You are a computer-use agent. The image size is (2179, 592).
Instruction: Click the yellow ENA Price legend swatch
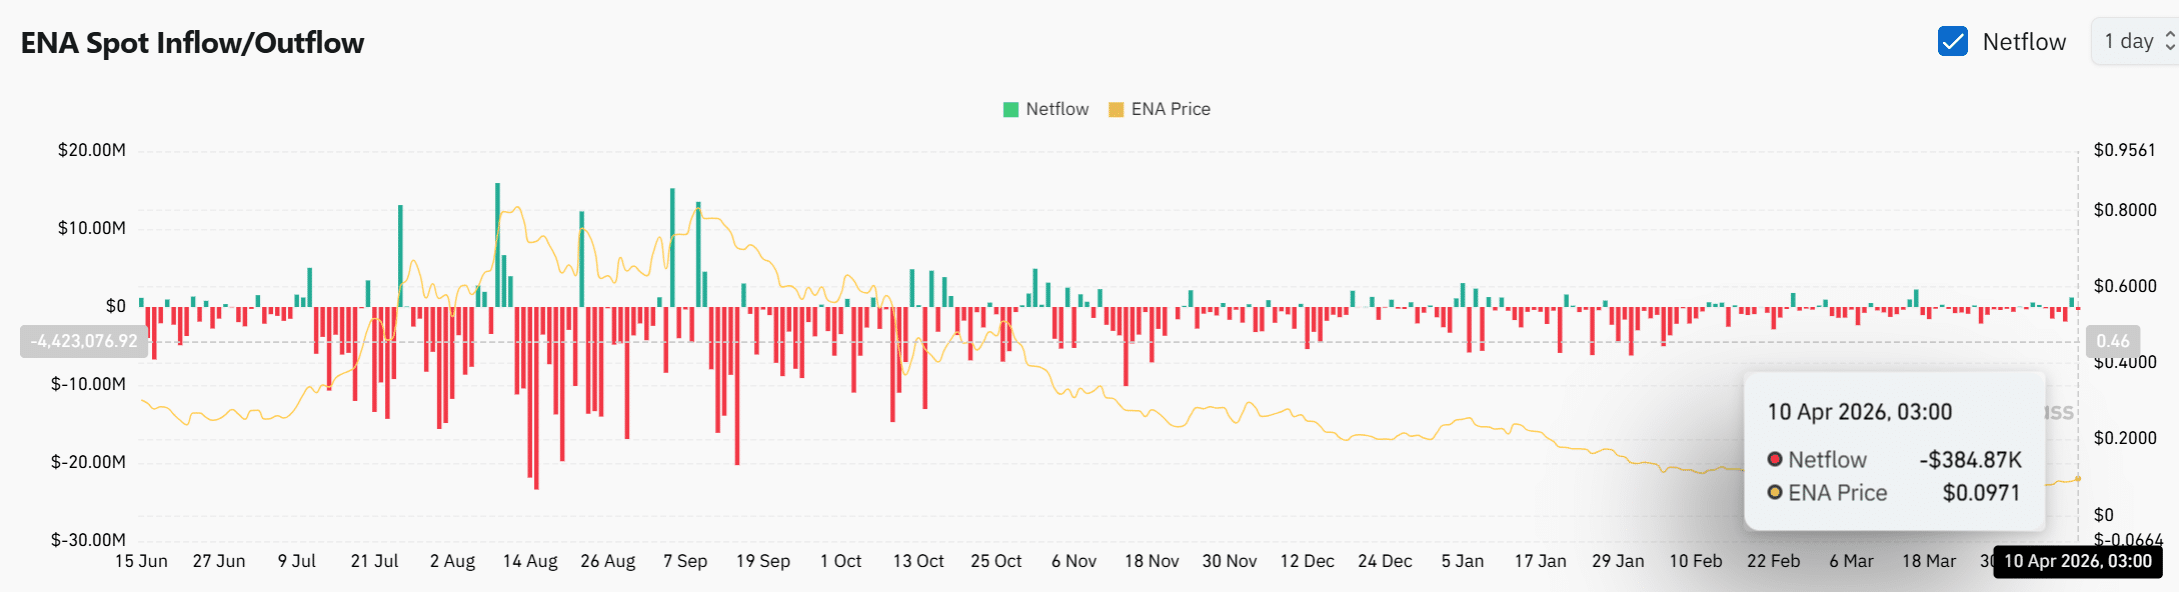tap(1116, 109)
